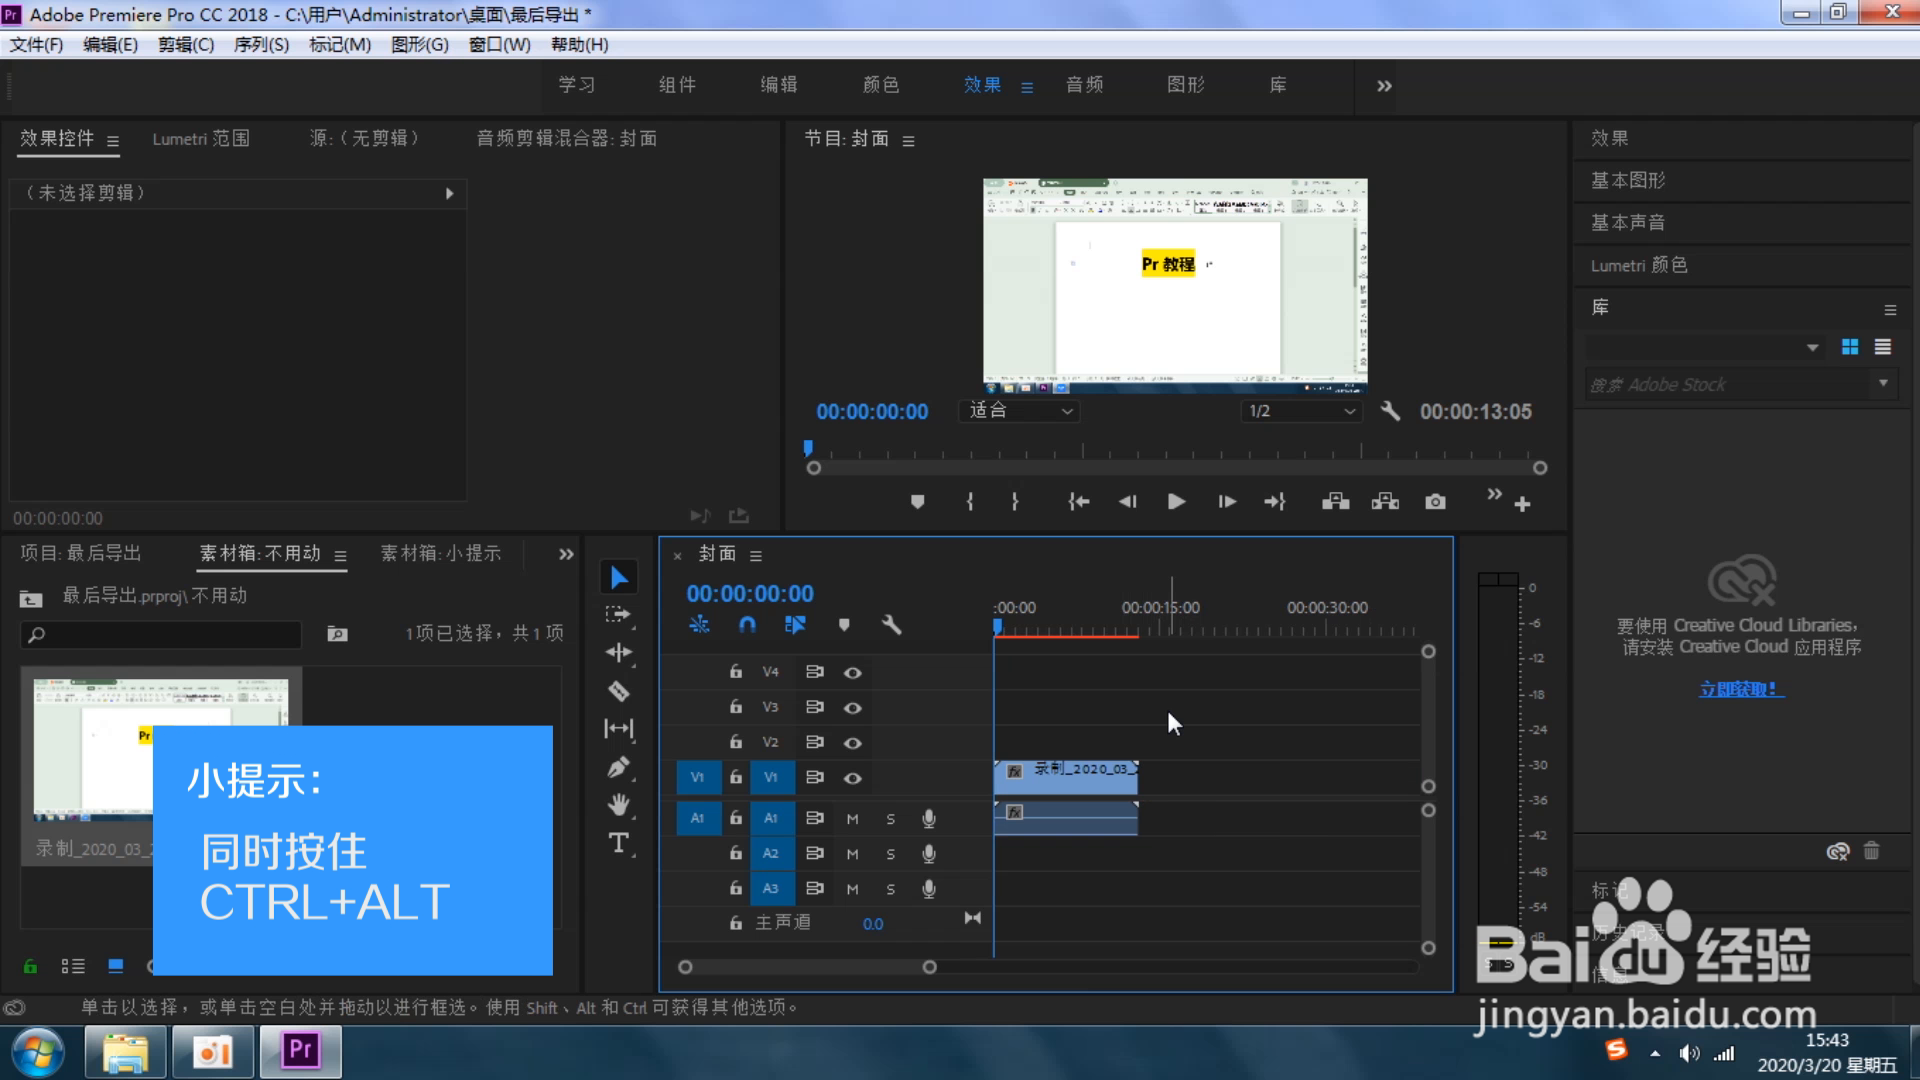
Task: Toggle nest sequence insert mode in timeline
Action: point(699,625)
